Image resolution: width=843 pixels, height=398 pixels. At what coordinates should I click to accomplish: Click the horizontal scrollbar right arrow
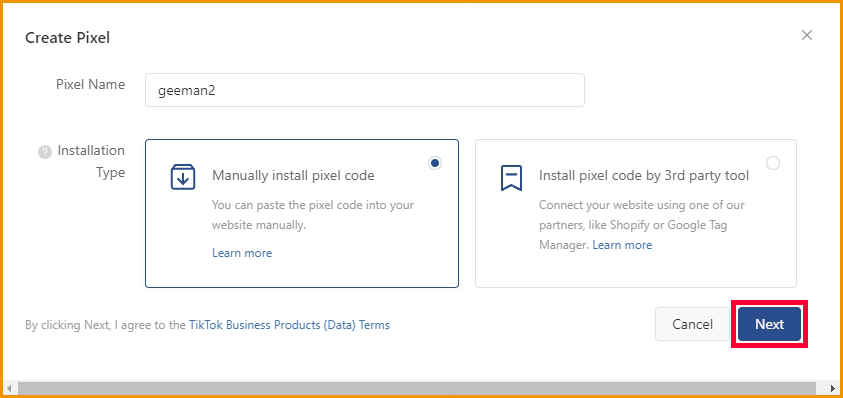[833, 388]
